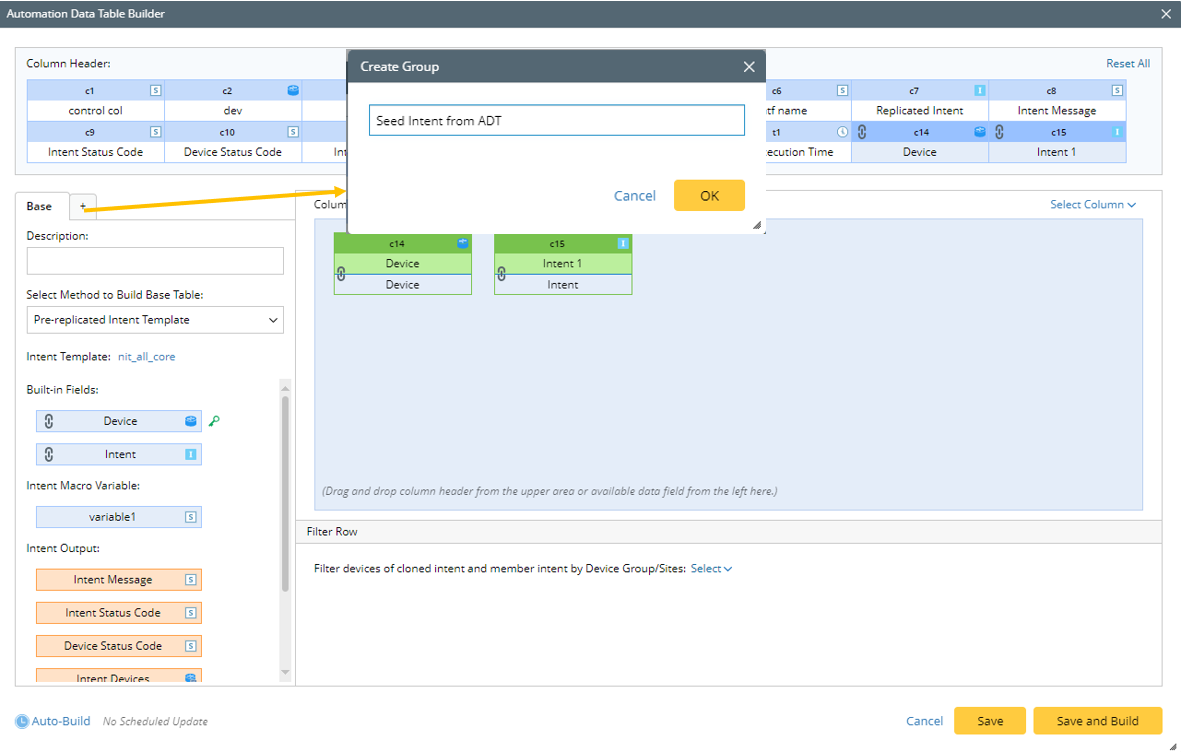The width and height of the screenshot is (1181, 756).
Task: Click string icon on Device Status Code output
Action: tap(191, 646)
